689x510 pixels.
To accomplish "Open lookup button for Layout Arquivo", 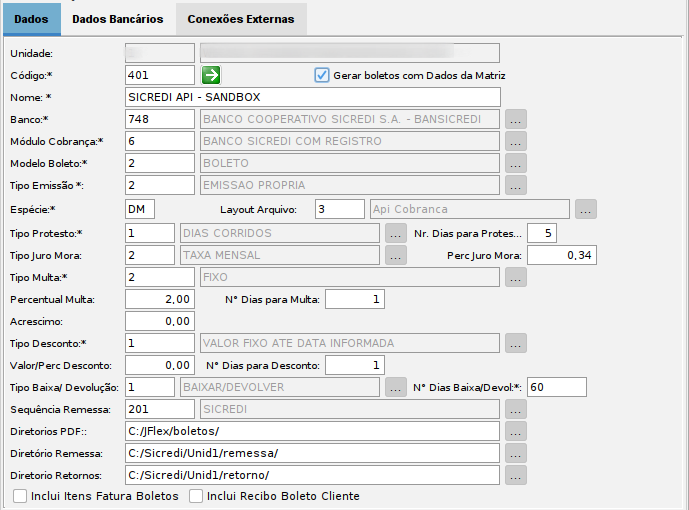I will (585, 209).
